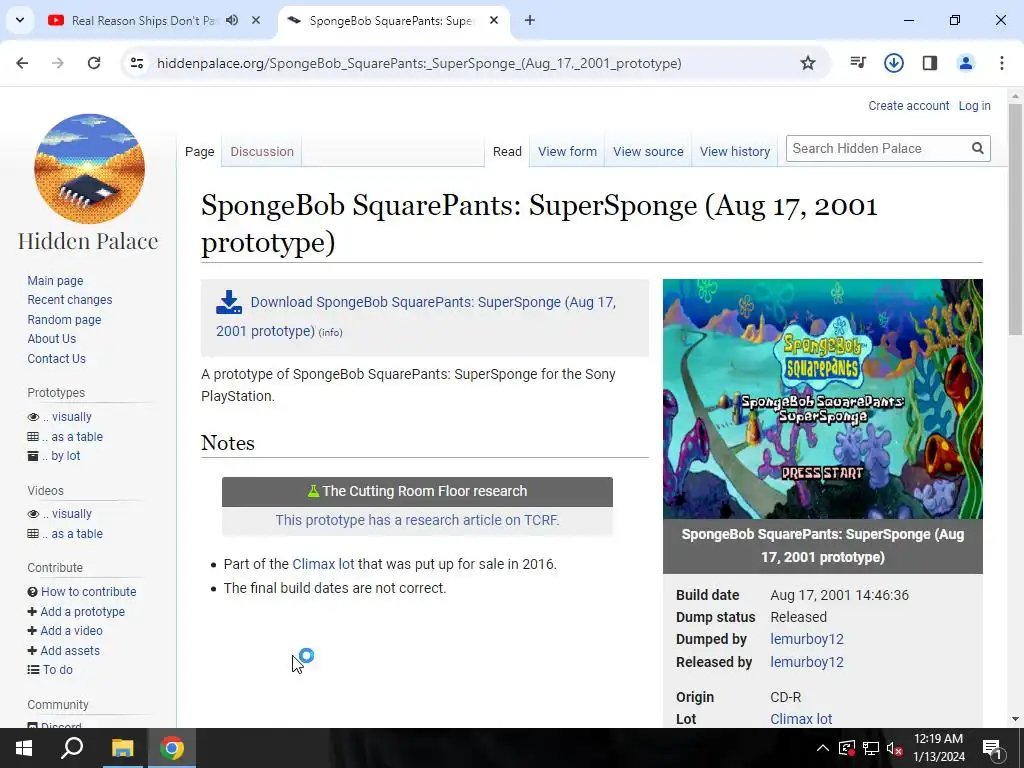The width and height of the screenshot is (1024, 768).
Task: Open How to contribute link
Action: point(89,592)
